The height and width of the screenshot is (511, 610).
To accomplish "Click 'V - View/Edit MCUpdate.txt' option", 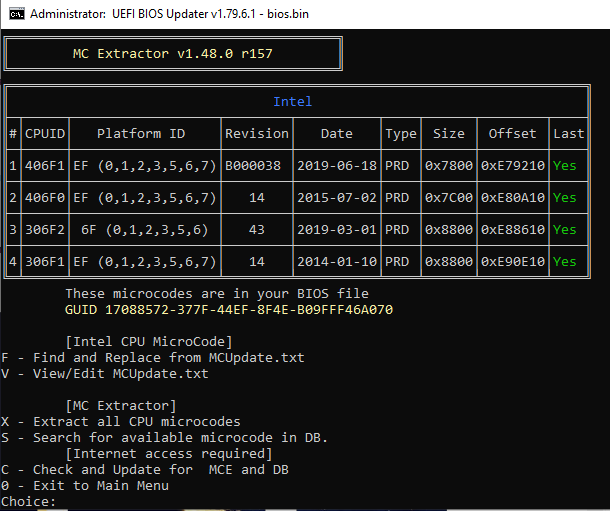I will [x=105, y=374].
